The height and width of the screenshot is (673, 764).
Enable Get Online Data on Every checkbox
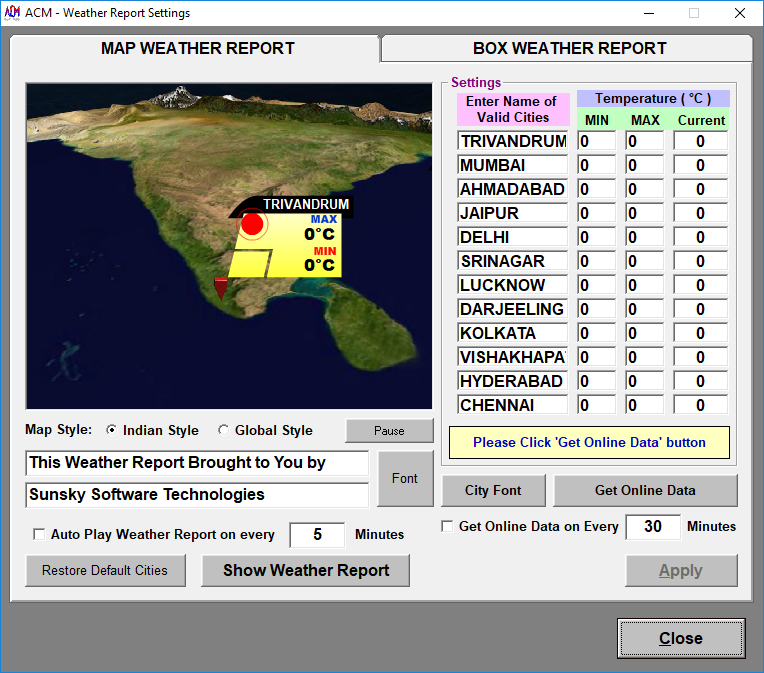pyautogui.click(x=447, y=526)
